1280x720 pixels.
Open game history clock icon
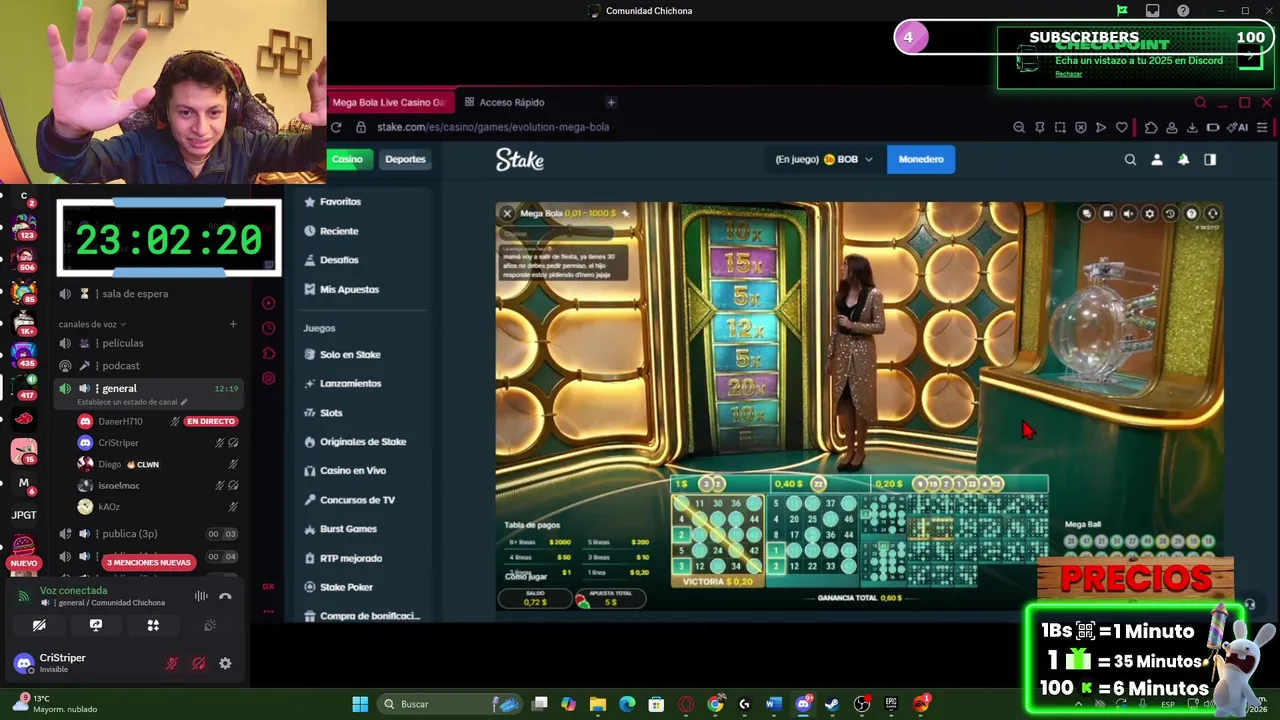1170,213
